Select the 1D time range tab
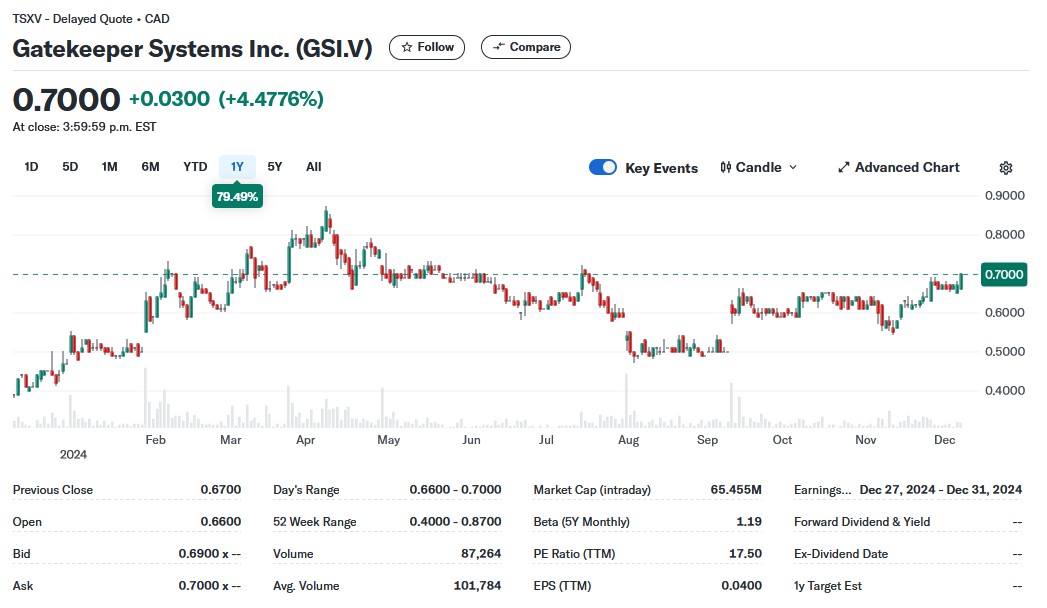Image resolution: width=1047 pixels, height=608 pixels. [31, 167]
